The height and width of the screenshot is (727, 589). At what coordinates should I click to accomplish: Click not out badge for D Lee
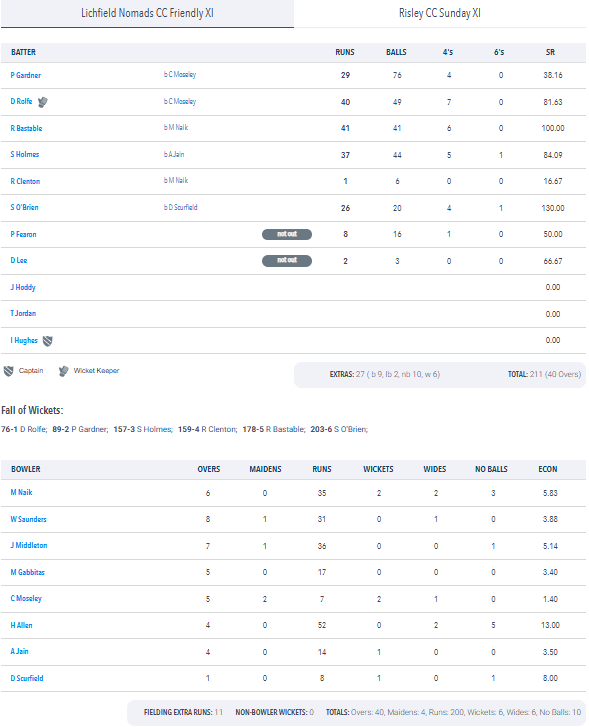287,261
